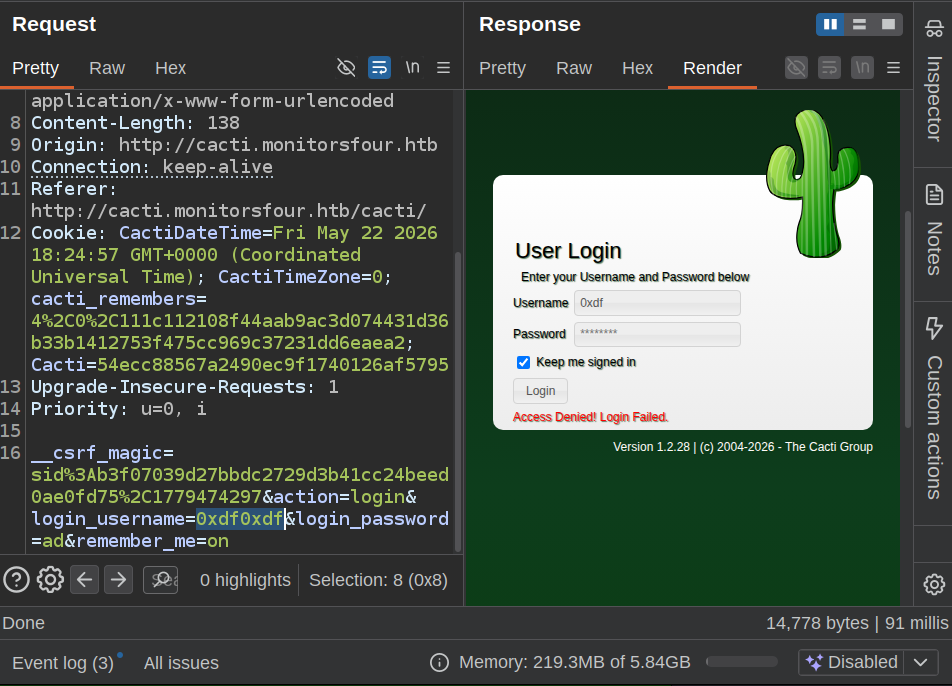Open the search help icon
Screen dimensions: 952x686
point(16,579)
